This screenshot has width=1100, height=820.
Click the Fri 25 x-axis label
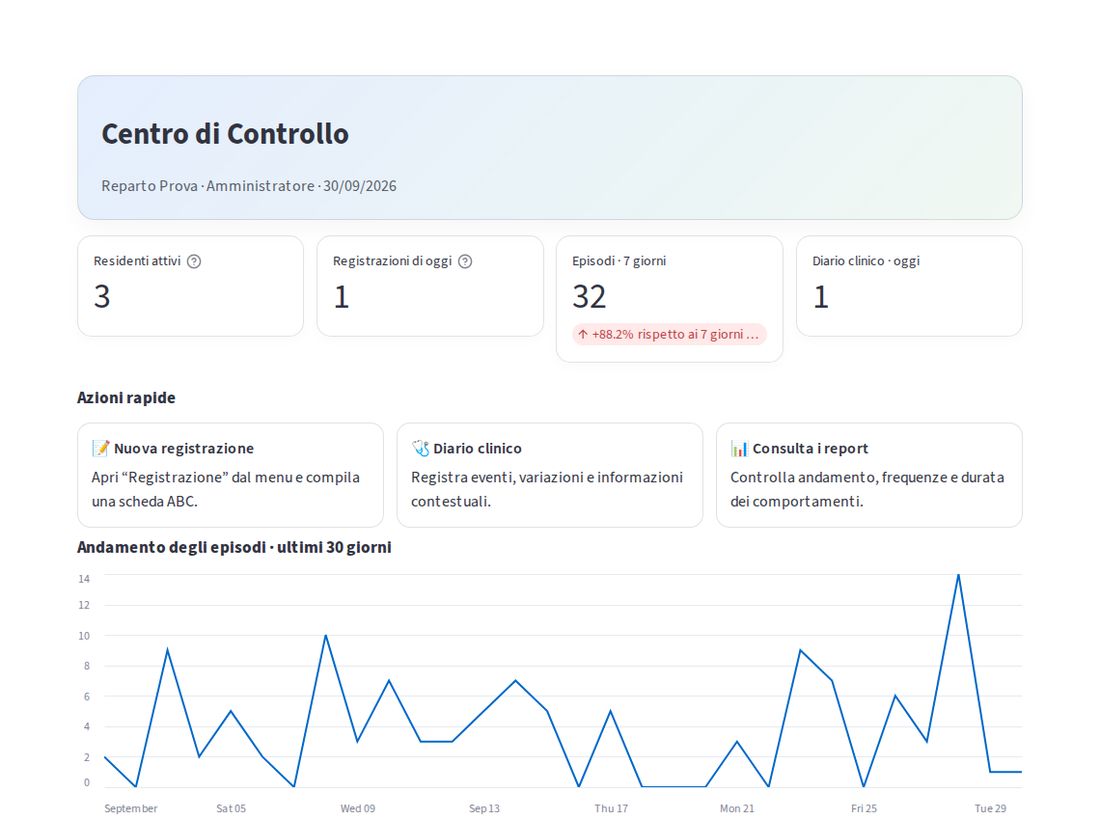(x=864, y=808)
